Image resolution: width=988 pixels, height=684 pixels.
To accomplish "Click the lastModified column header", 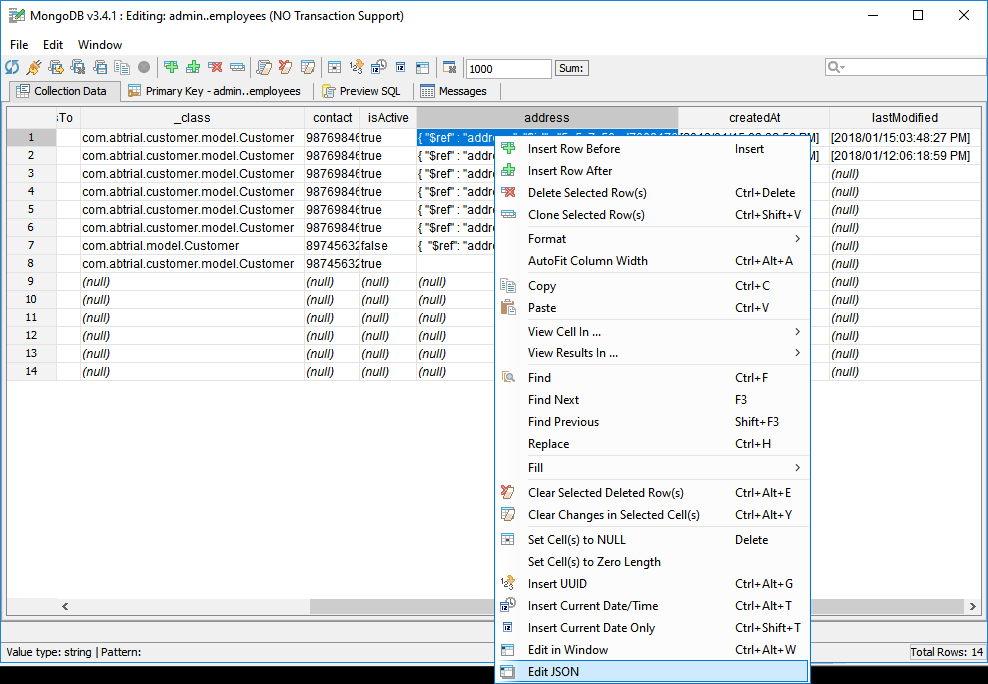I will [905, 118].
